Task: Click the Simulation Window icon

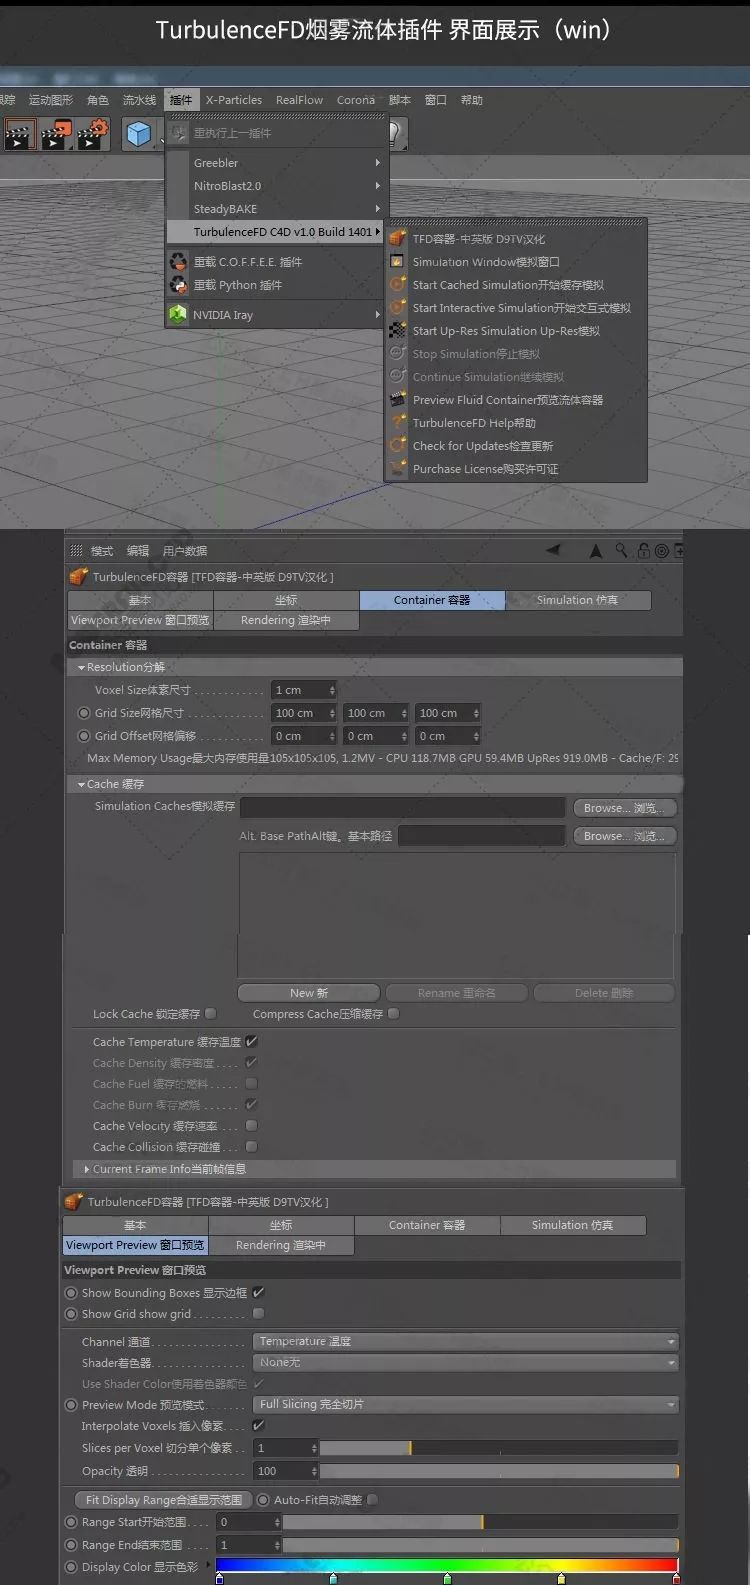Action: click(x=398, y=262)
